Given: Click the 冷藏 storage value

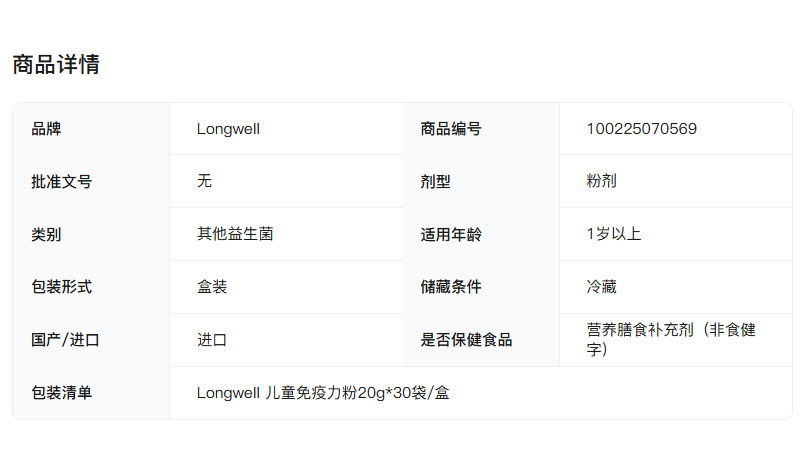Looking at the screenshot, I should (601, 287).
